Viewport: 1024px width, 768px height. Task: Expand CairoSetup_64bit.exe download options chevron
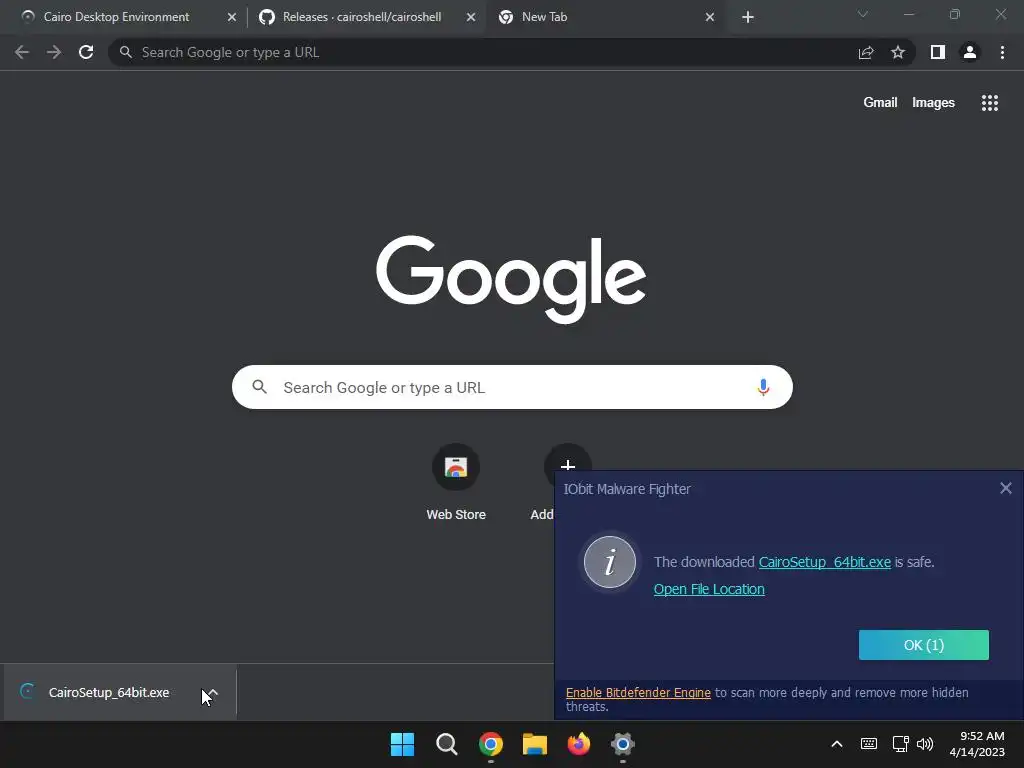[x=212, y=692]
